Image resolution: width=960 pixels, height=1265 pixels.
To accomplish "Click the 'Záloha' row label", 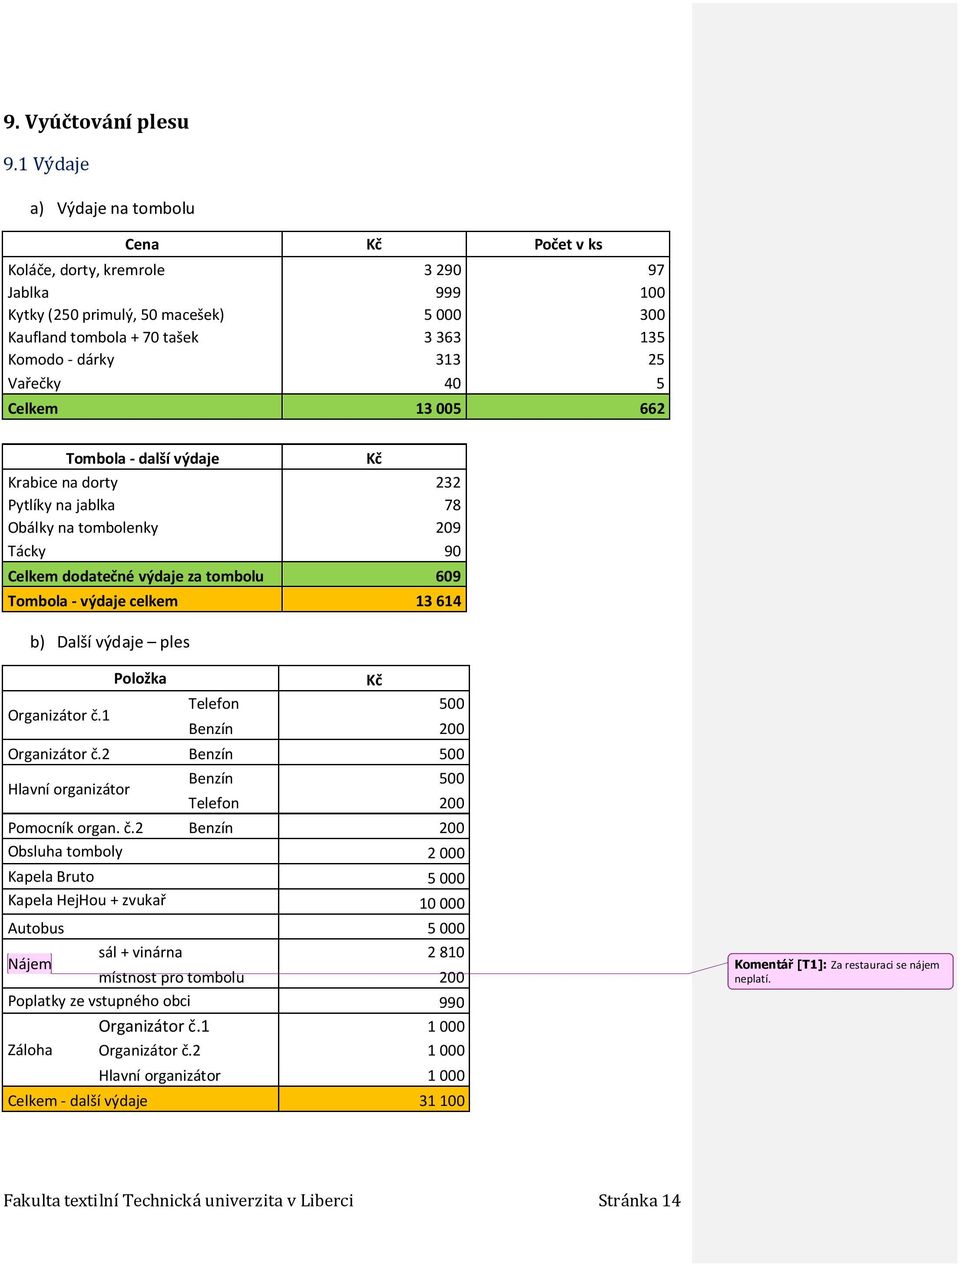I will 30,1051.
